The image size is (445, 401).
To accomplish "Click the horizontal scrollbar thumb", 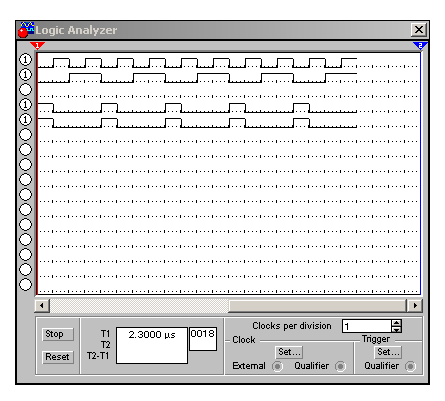I will click(x=317, y=305).
